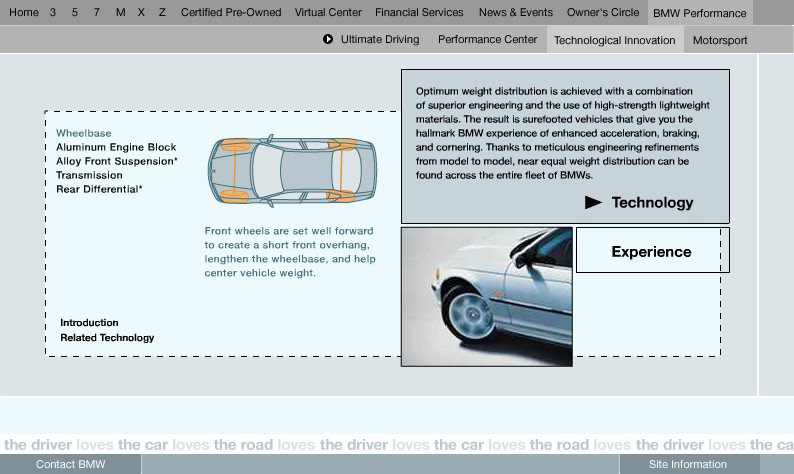The width and height of the screenshot is (794, 474).
Task: Click the circular play icon beside Ultimate Driving
Action: coord(328,39)
